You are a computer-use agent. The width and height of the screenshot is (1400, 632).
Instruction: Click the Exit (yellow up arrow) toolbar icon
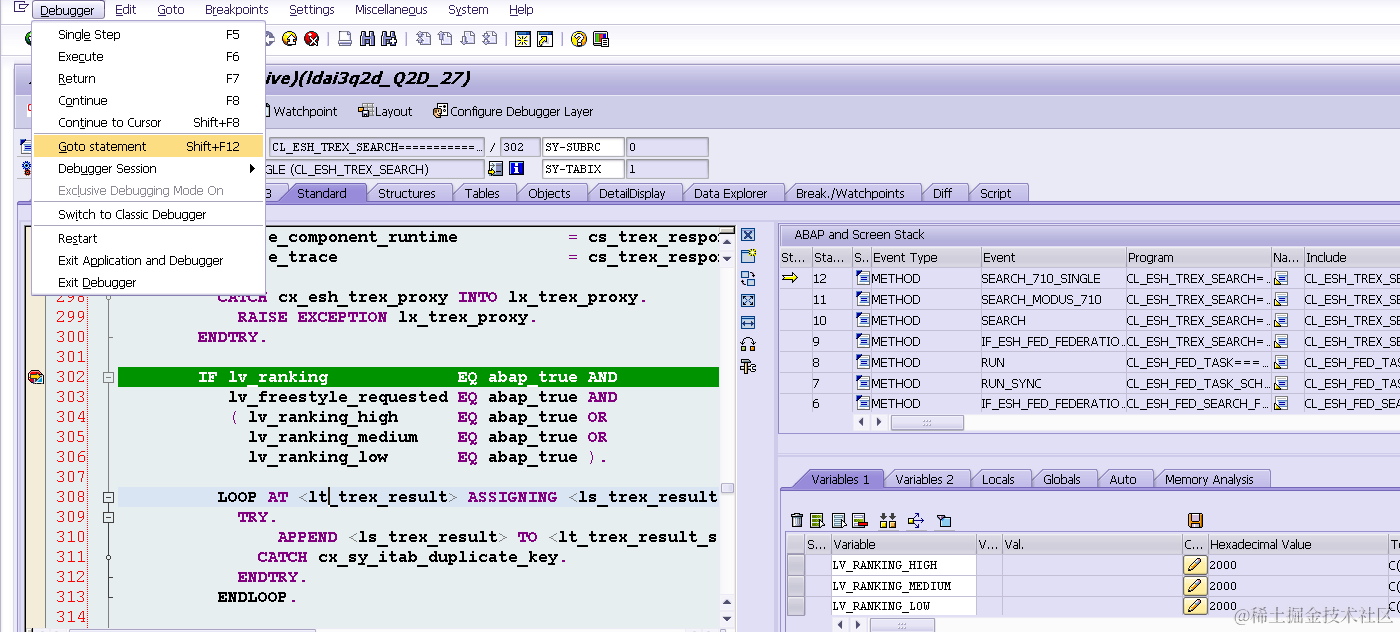tap(290, 39)
